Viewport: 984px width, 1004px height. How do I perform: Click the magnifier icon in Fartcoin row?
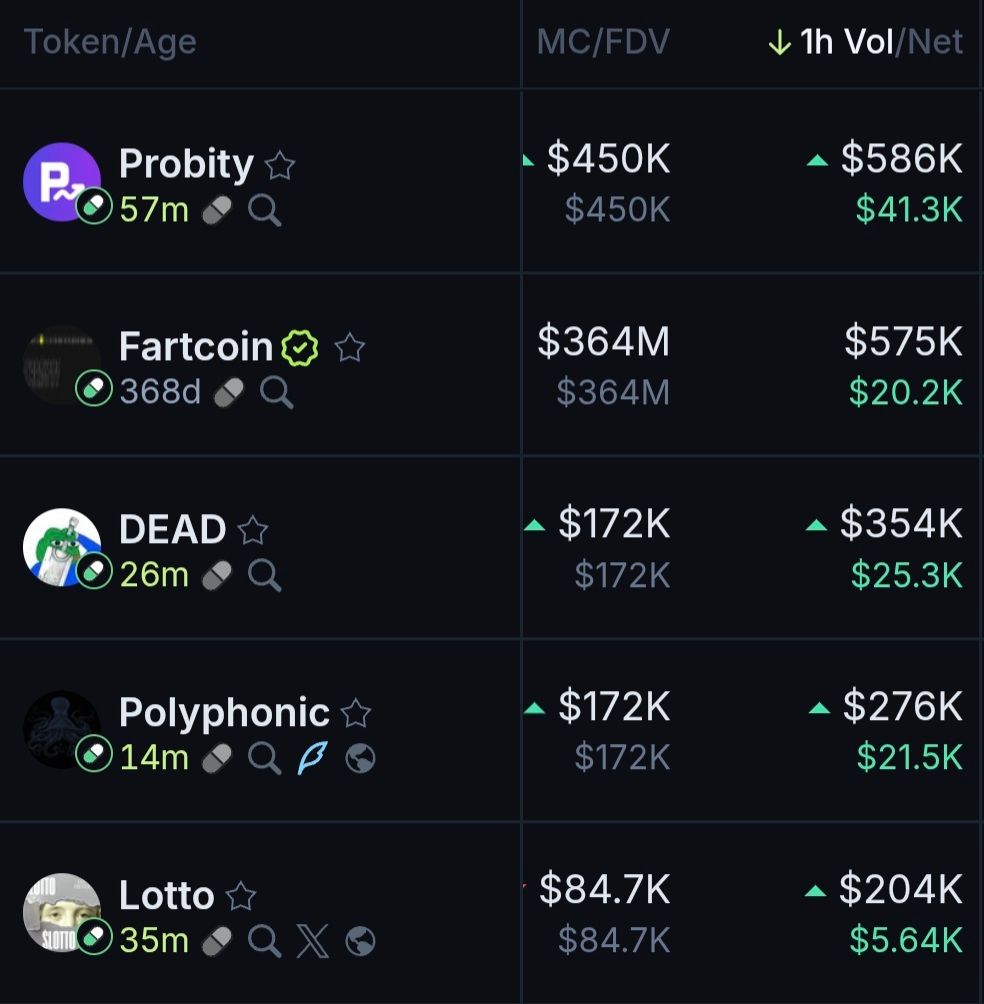(277, 392)
